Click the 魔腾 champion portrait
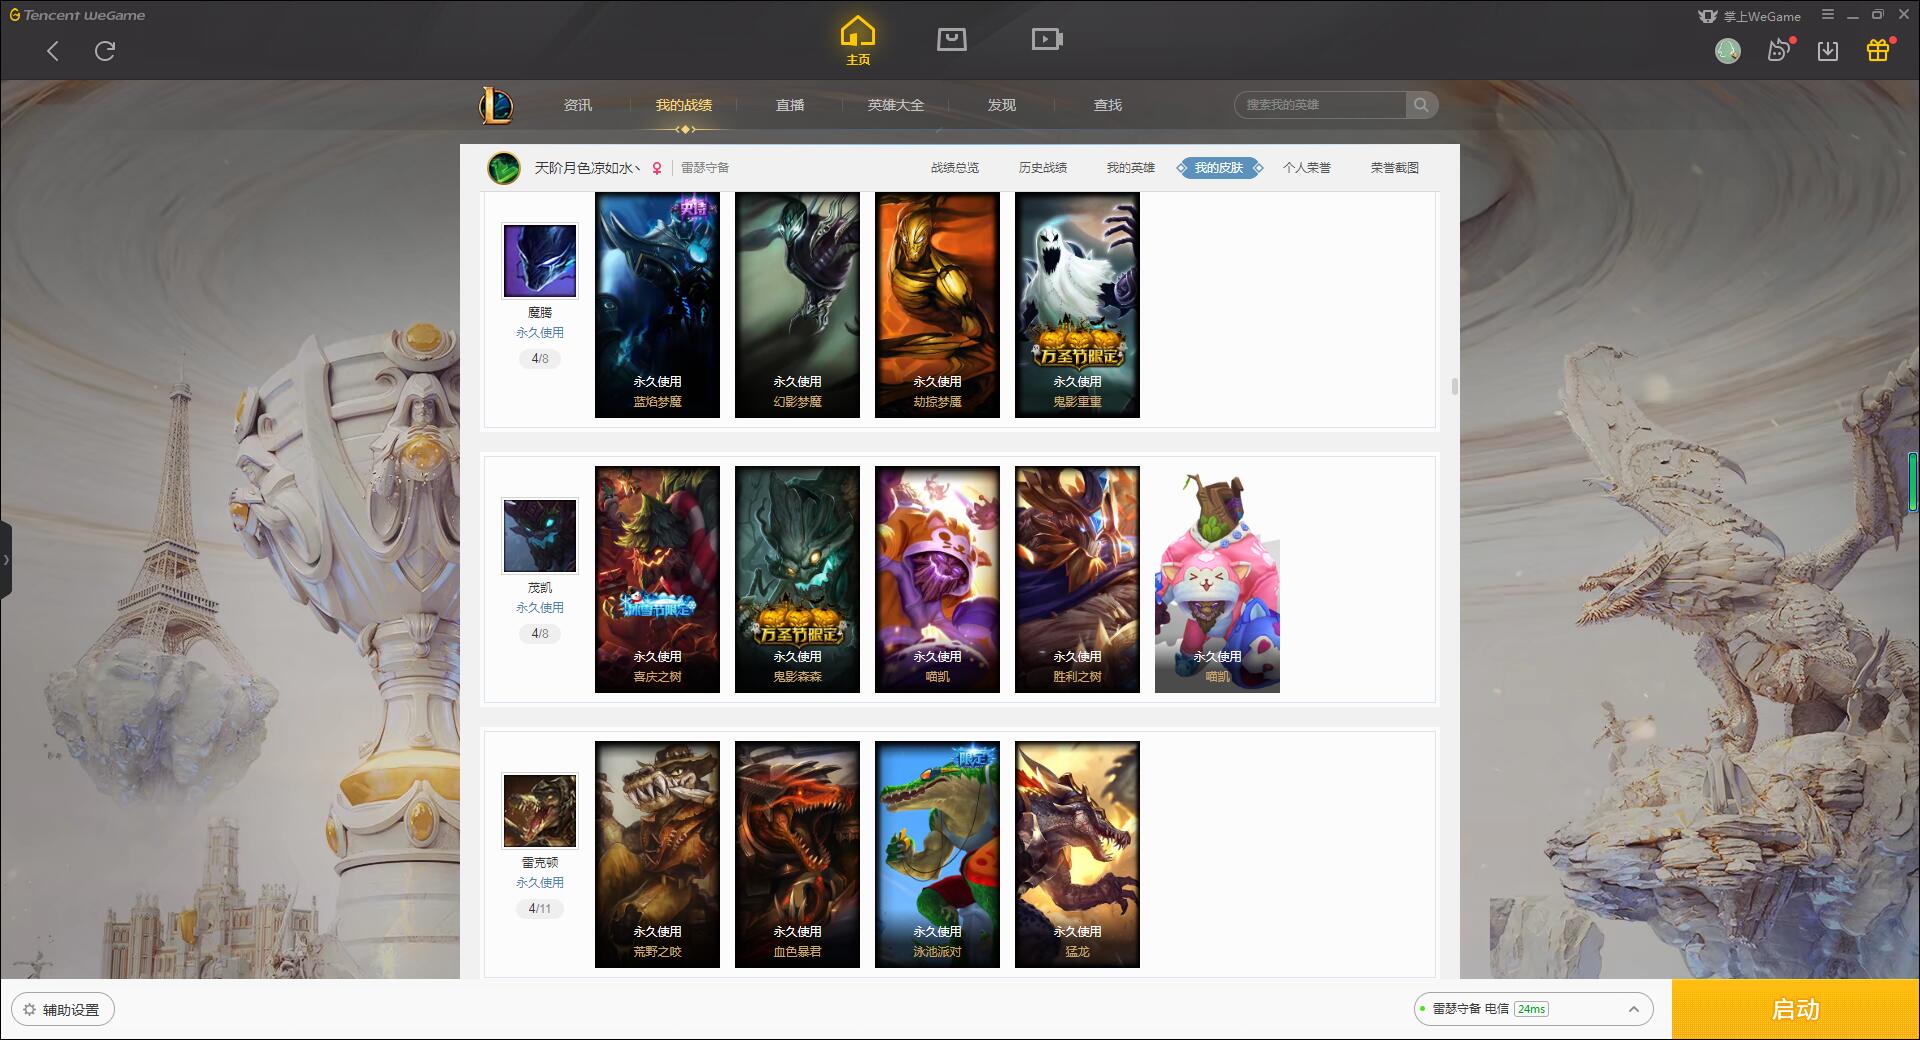1920x1040 pixels. (x=540, y=261)
